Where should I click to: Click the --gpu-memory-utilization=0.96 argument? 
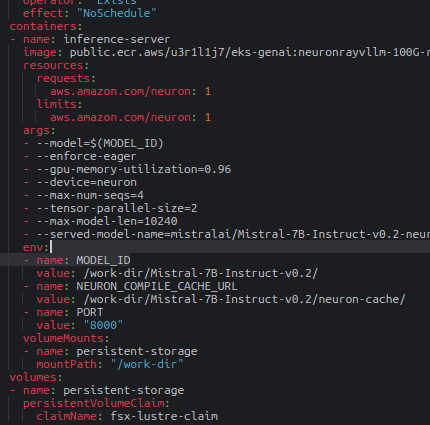(134, 169)
